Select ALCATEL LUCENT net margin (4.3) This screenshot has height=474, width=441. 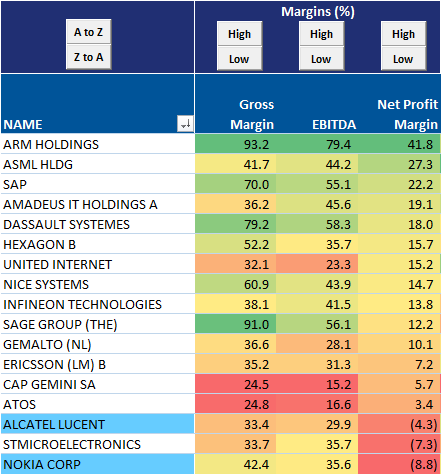tap(399, 424)
